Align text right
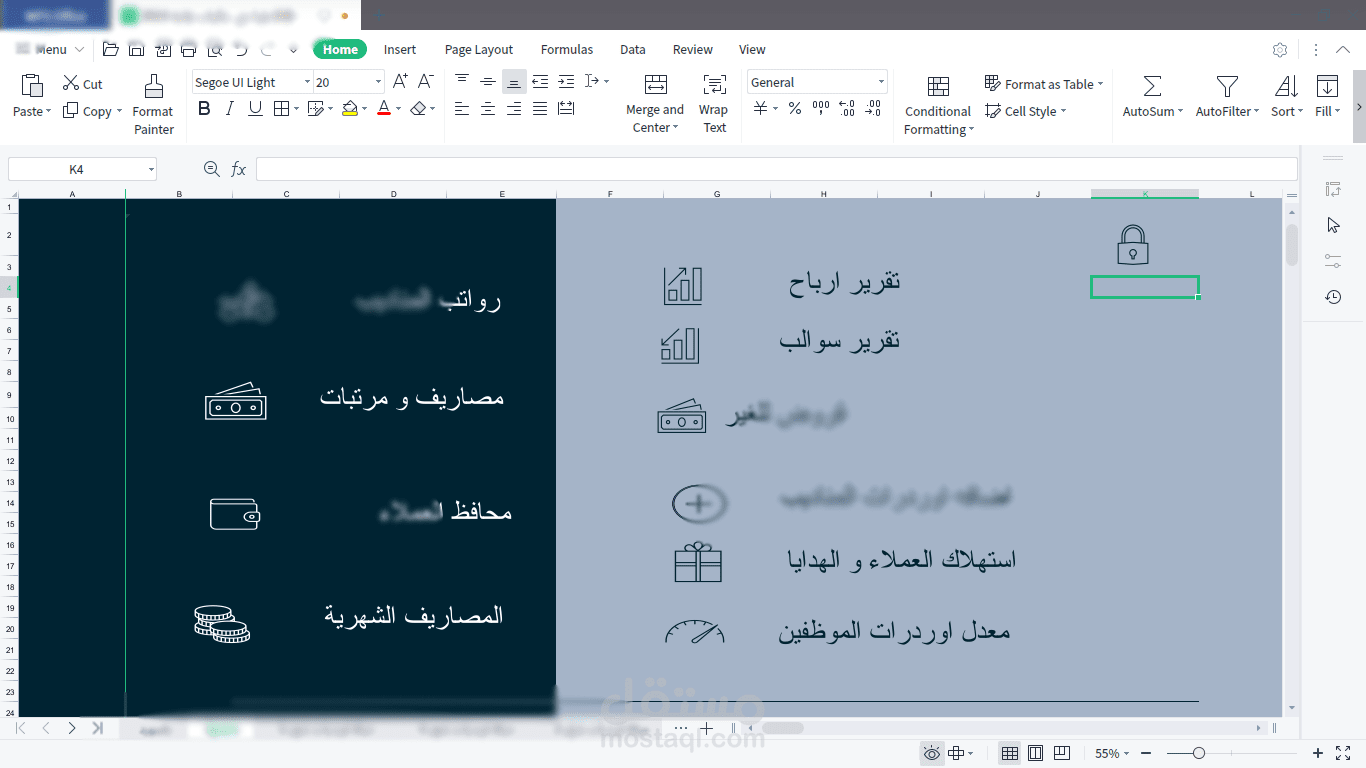1366x768 pixels. point(514,109)
